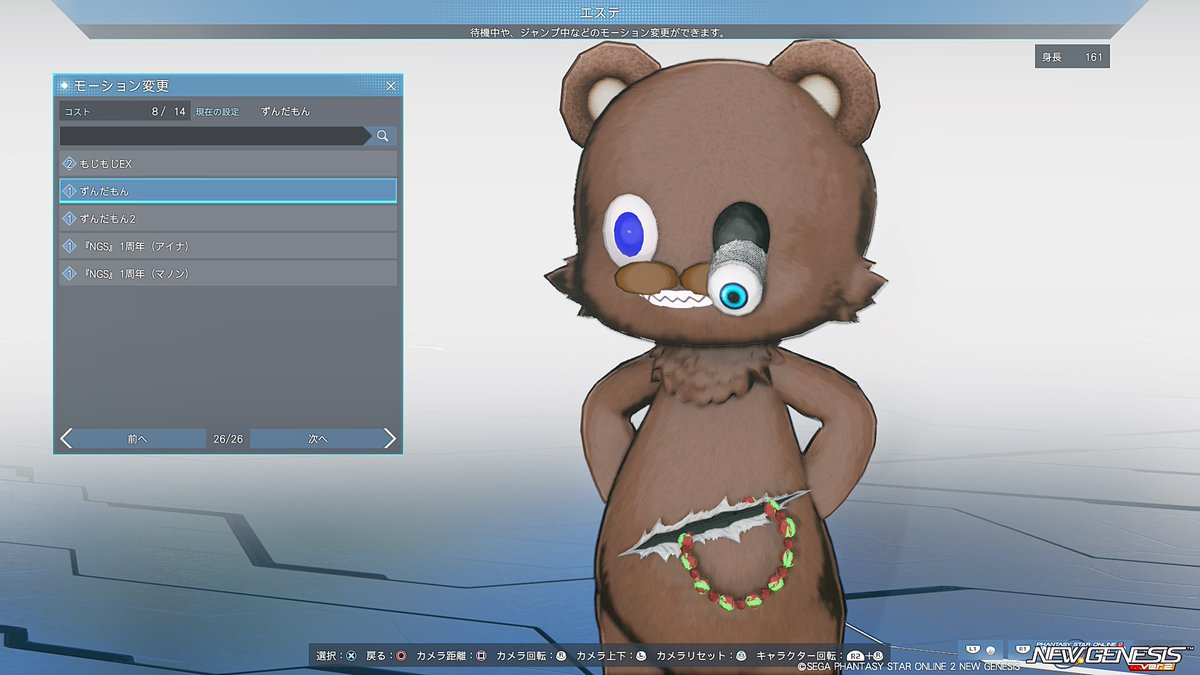Focus the motion search input field
This screenshot has width=1200, height=675.
click(x=213, y=136)
